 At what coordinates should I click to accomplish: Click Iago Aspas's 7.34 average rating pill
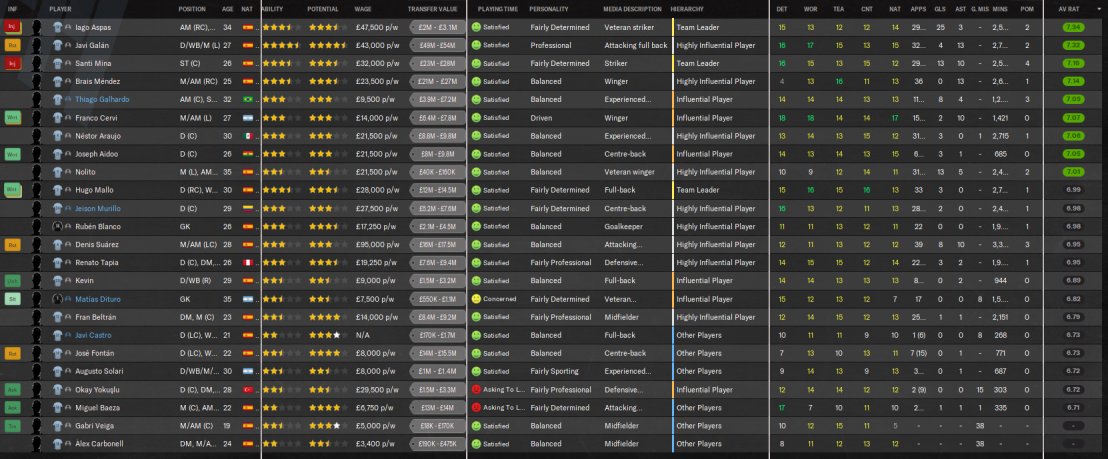[x=1073, y=27]
